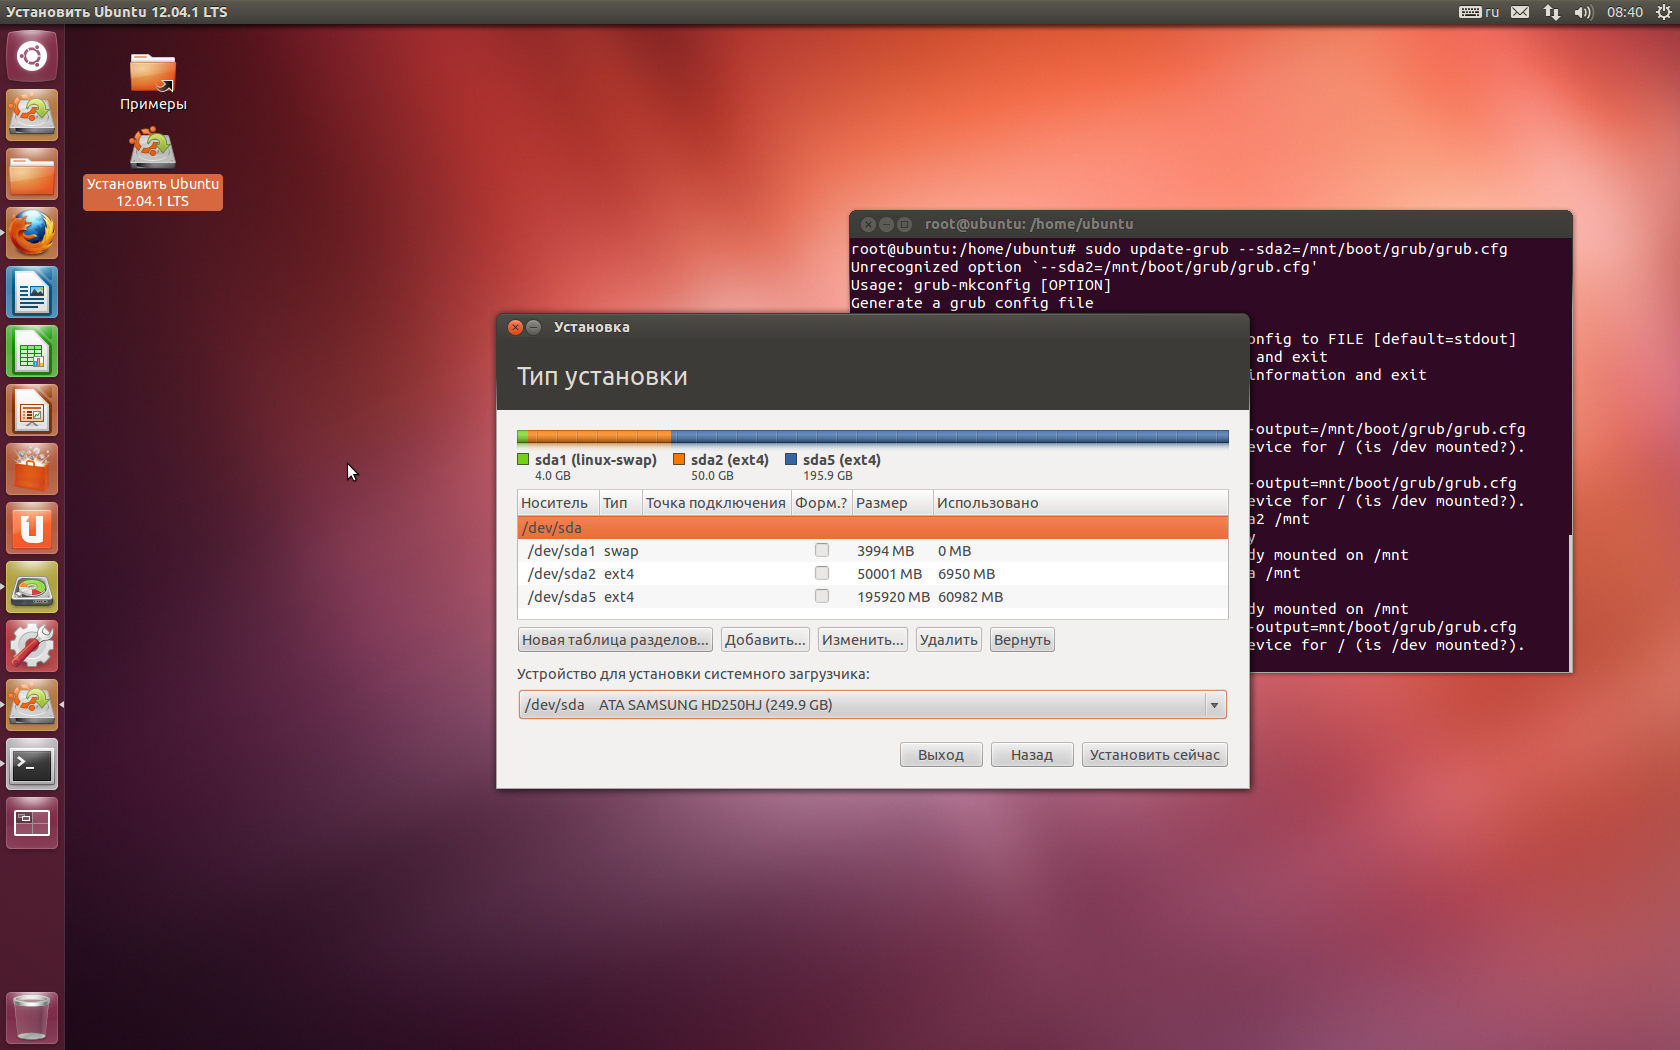Sort by Носитель column header

(558, 503)
